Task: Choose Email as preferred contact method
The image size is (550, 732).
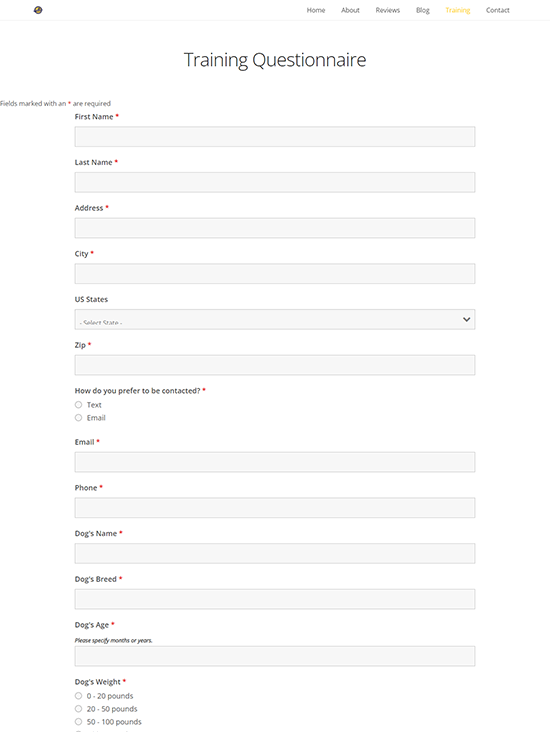Action: (x=78, y=418)
